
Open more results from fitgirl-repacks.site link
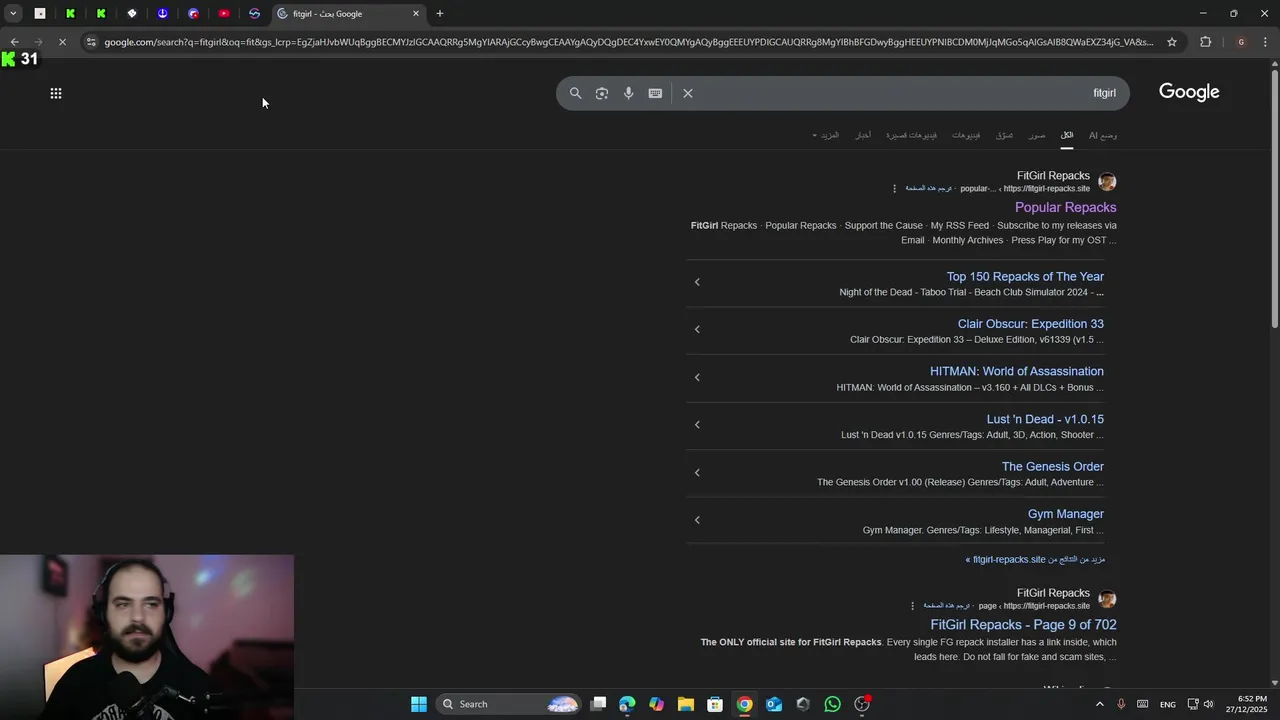coord(1035,560)
